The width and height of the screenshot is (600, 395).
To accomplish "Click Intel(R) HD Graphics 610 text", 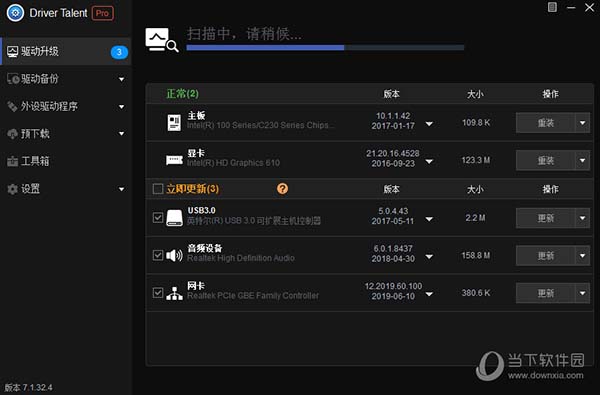I will click(233, 163).
